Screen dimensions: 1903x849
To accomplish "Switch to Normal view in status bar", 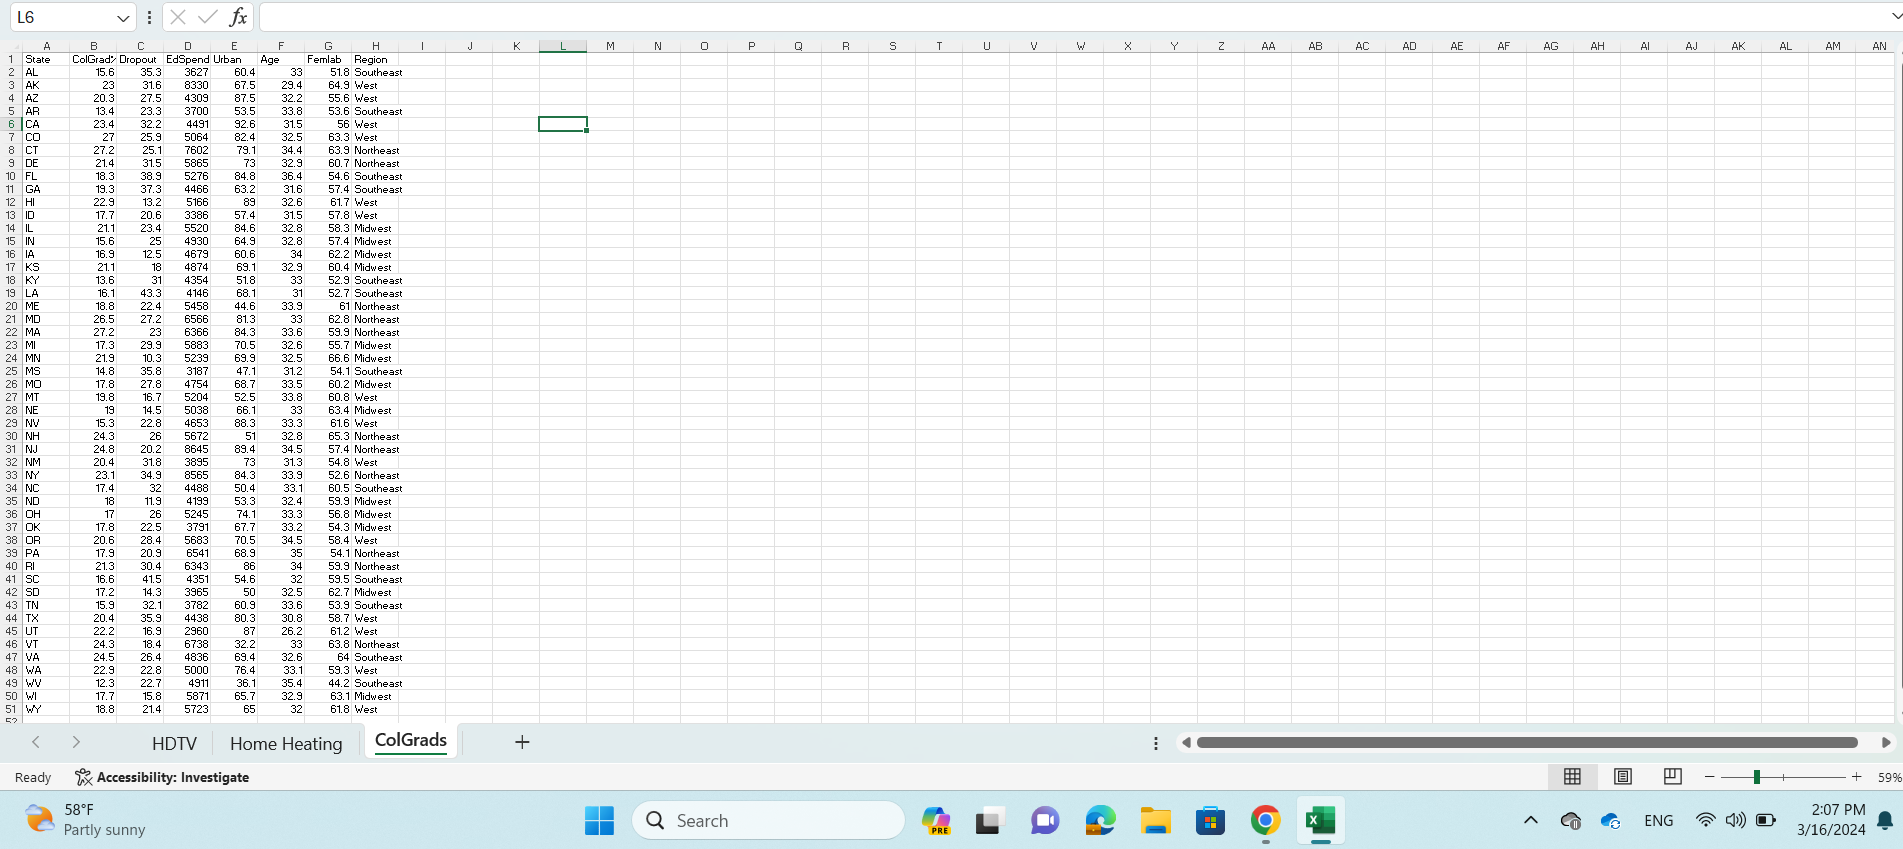I will (1572, 777).
